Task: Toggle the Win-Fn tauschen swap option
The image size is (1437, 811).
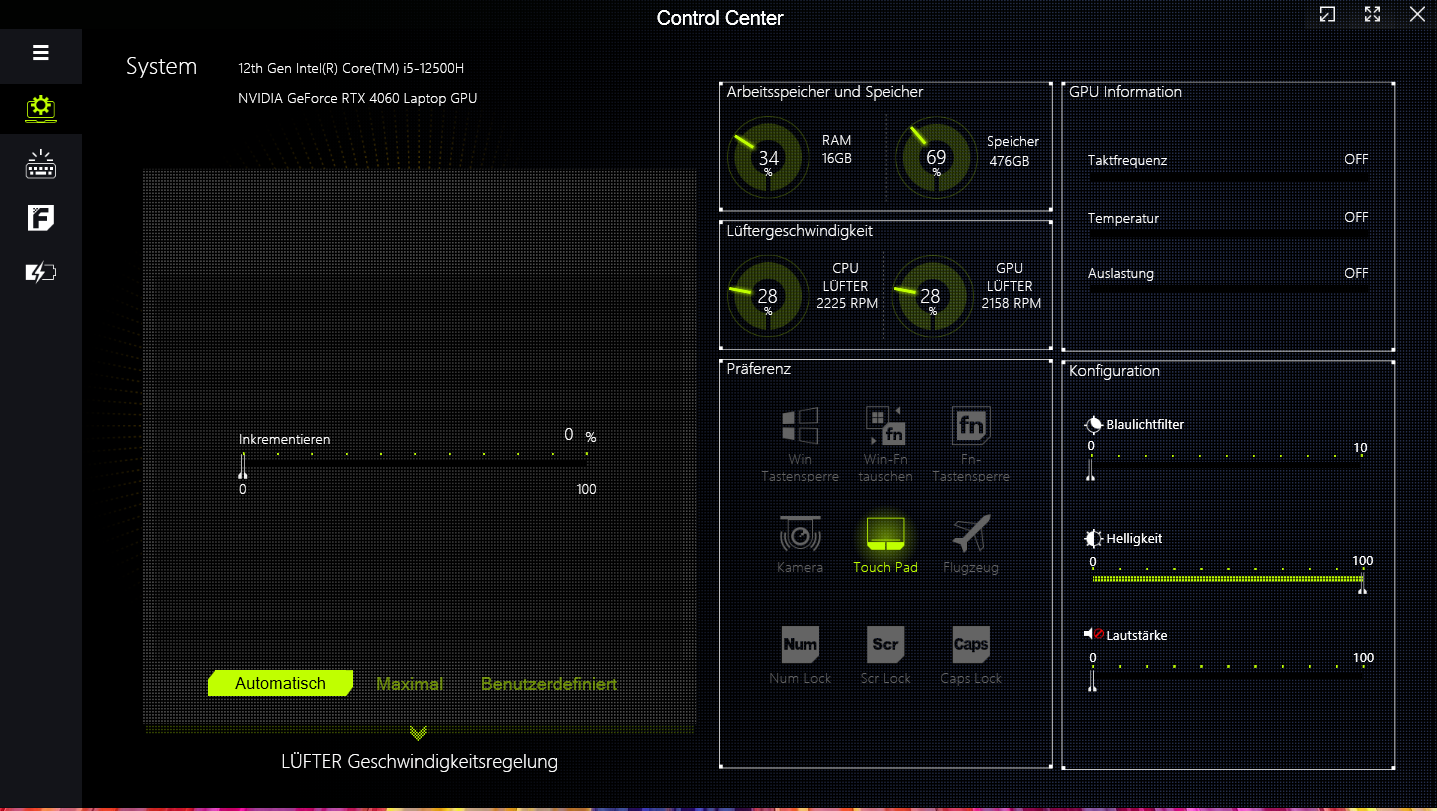Action: click(x=885, y=427)
